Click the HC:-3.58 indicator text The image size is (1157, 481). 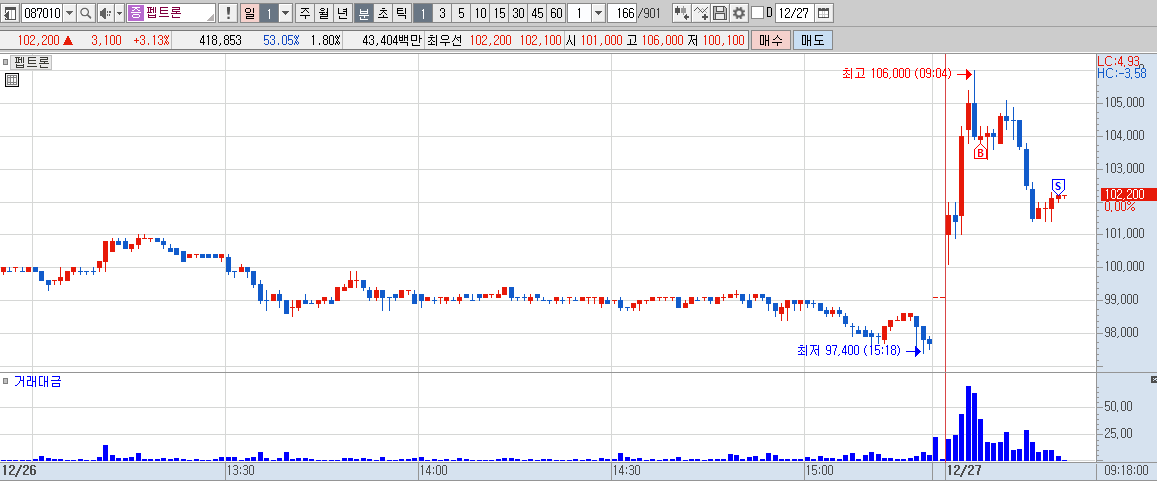1122,72
